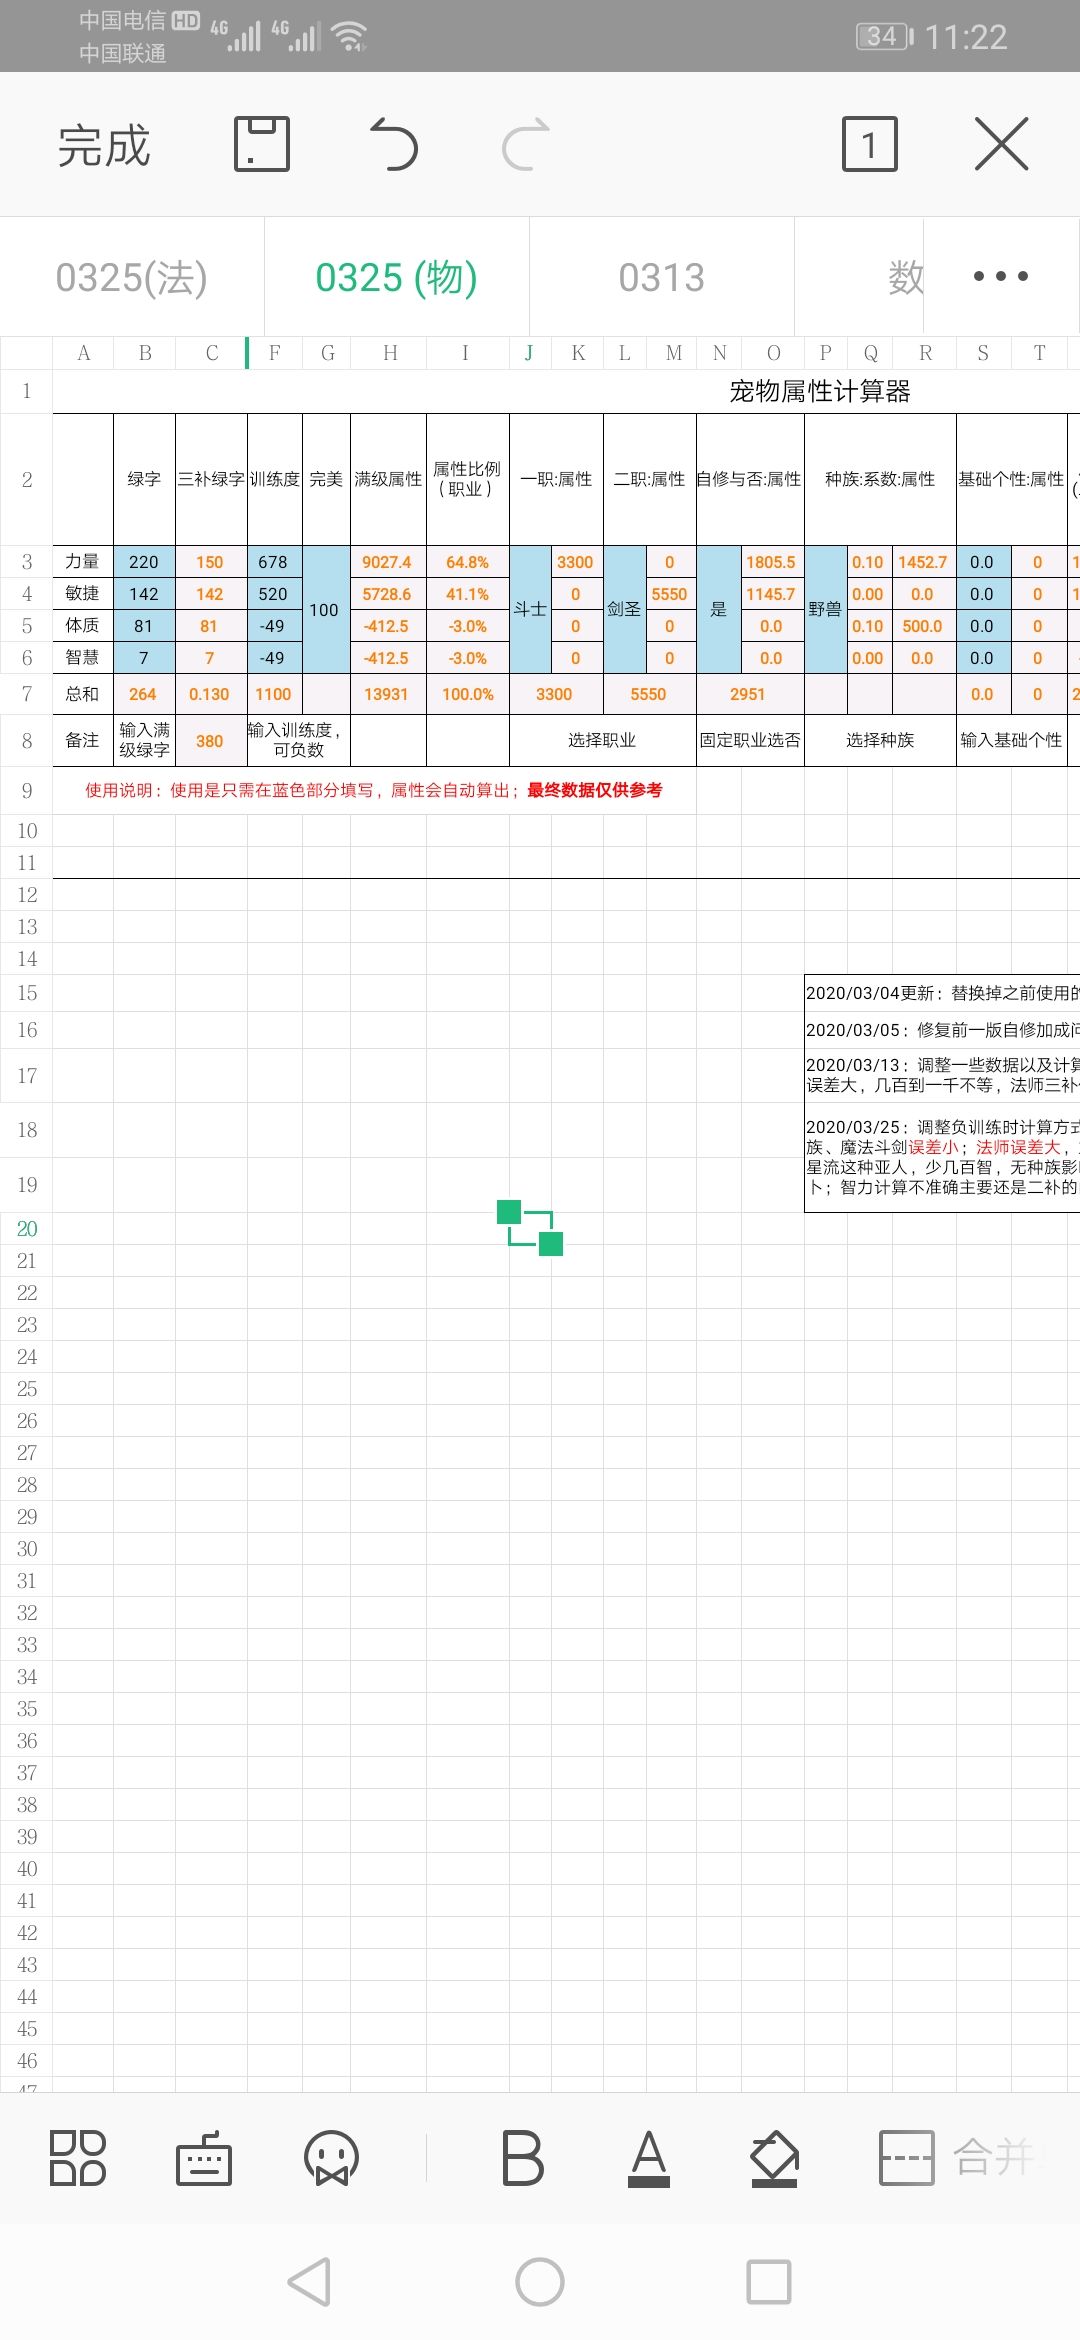Select column A header
Screen dimensions: 1080x2340
[x=83, y=353]
